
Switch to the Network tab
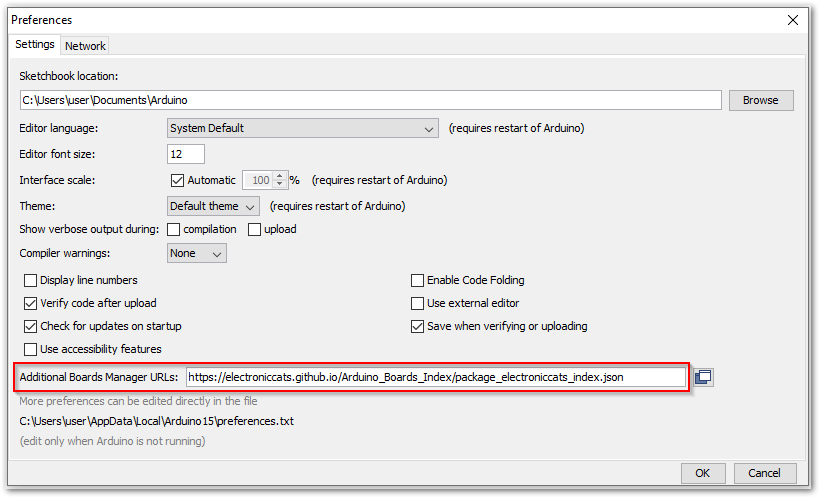pyautogui.click(x=85, y=46)
